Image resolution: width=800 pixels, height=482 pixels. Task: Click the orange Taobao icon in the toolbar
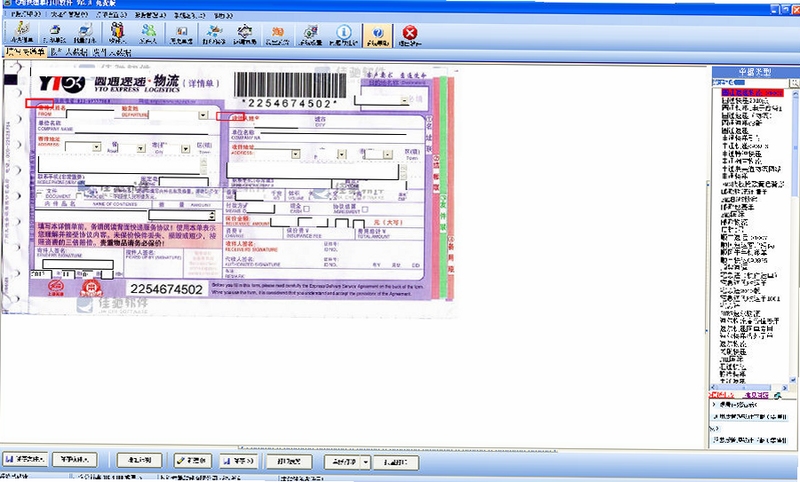tap(278, 34)
